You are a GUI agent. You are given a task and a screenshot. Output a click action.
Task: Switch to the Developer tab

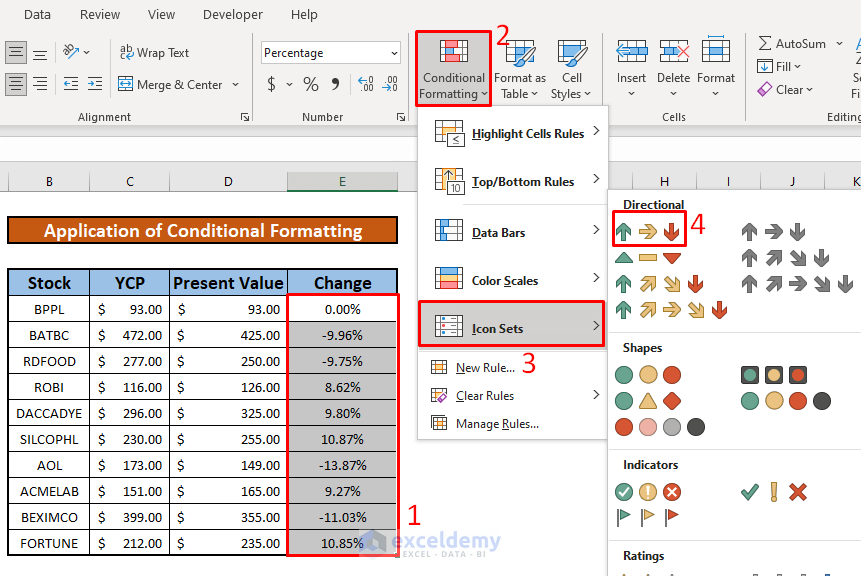pyautogui.click(x=233, y=14)
